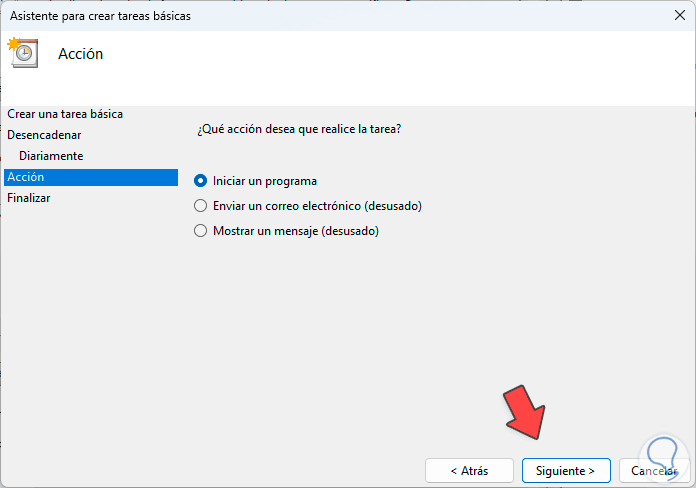Image resolution: width=696 pixels, height=488 pixels.
Task: Click the task wizard clock icon
Action: pyautogui.click(x=22, y=52)
